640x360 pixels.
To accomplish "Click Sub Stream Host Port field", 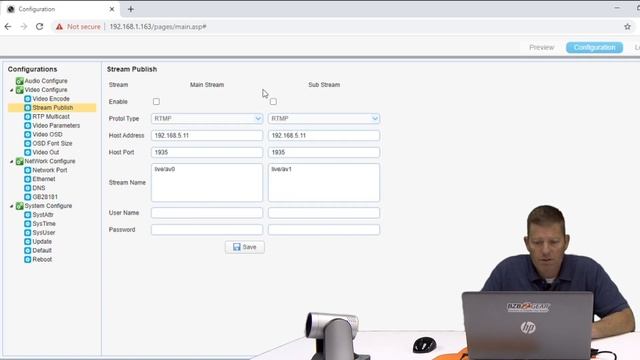I will [x=324, y=152].
